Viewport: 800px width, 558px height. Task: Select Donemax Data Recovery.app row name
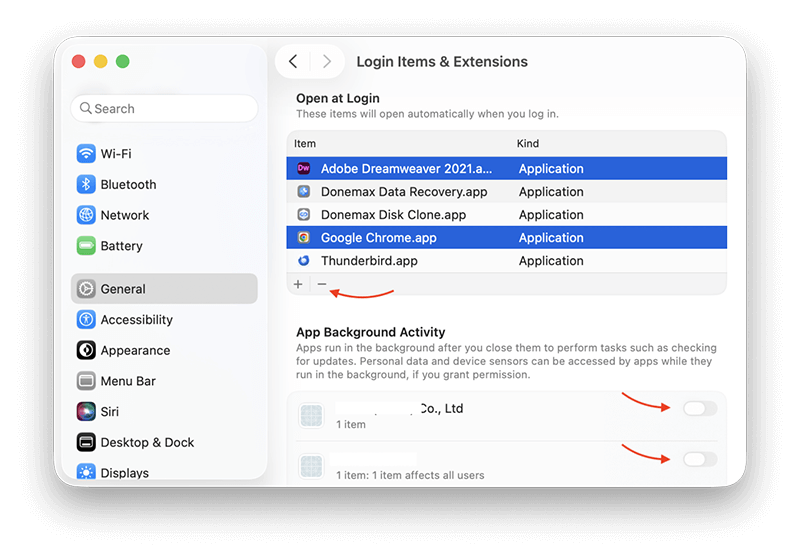pyautogui.click(x=404, y=192)
